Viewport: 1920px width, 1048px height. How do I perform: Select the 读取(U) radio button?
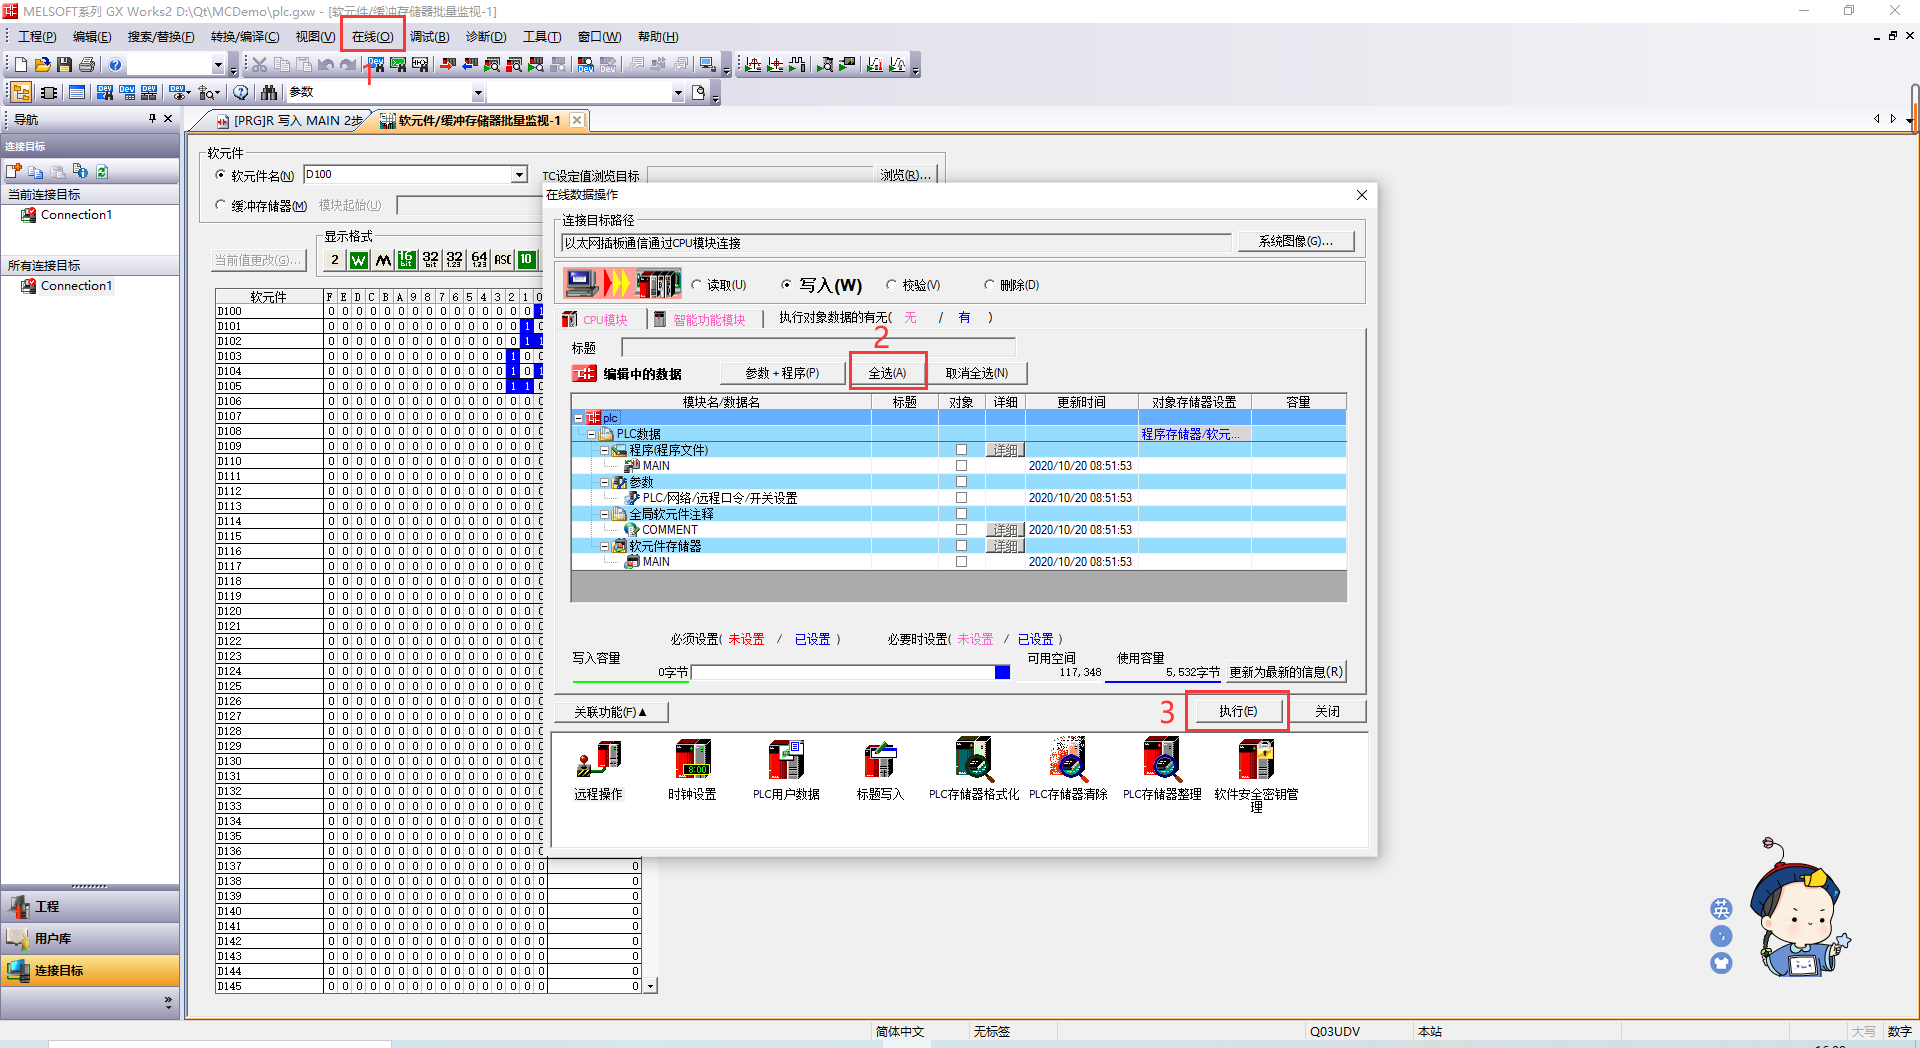[x=697, y=284]
